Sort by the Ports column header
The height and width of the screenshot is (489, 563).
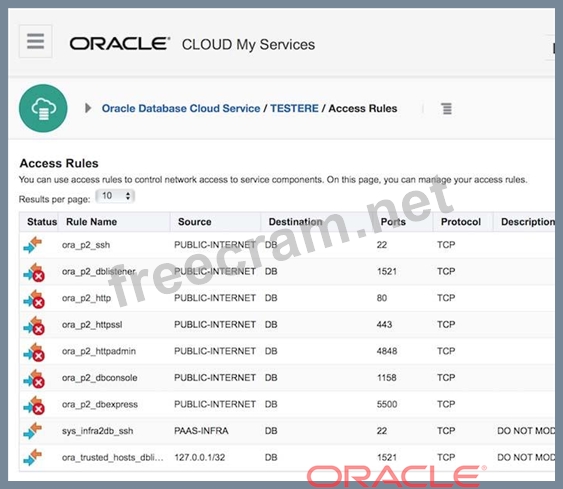[393, 222]
